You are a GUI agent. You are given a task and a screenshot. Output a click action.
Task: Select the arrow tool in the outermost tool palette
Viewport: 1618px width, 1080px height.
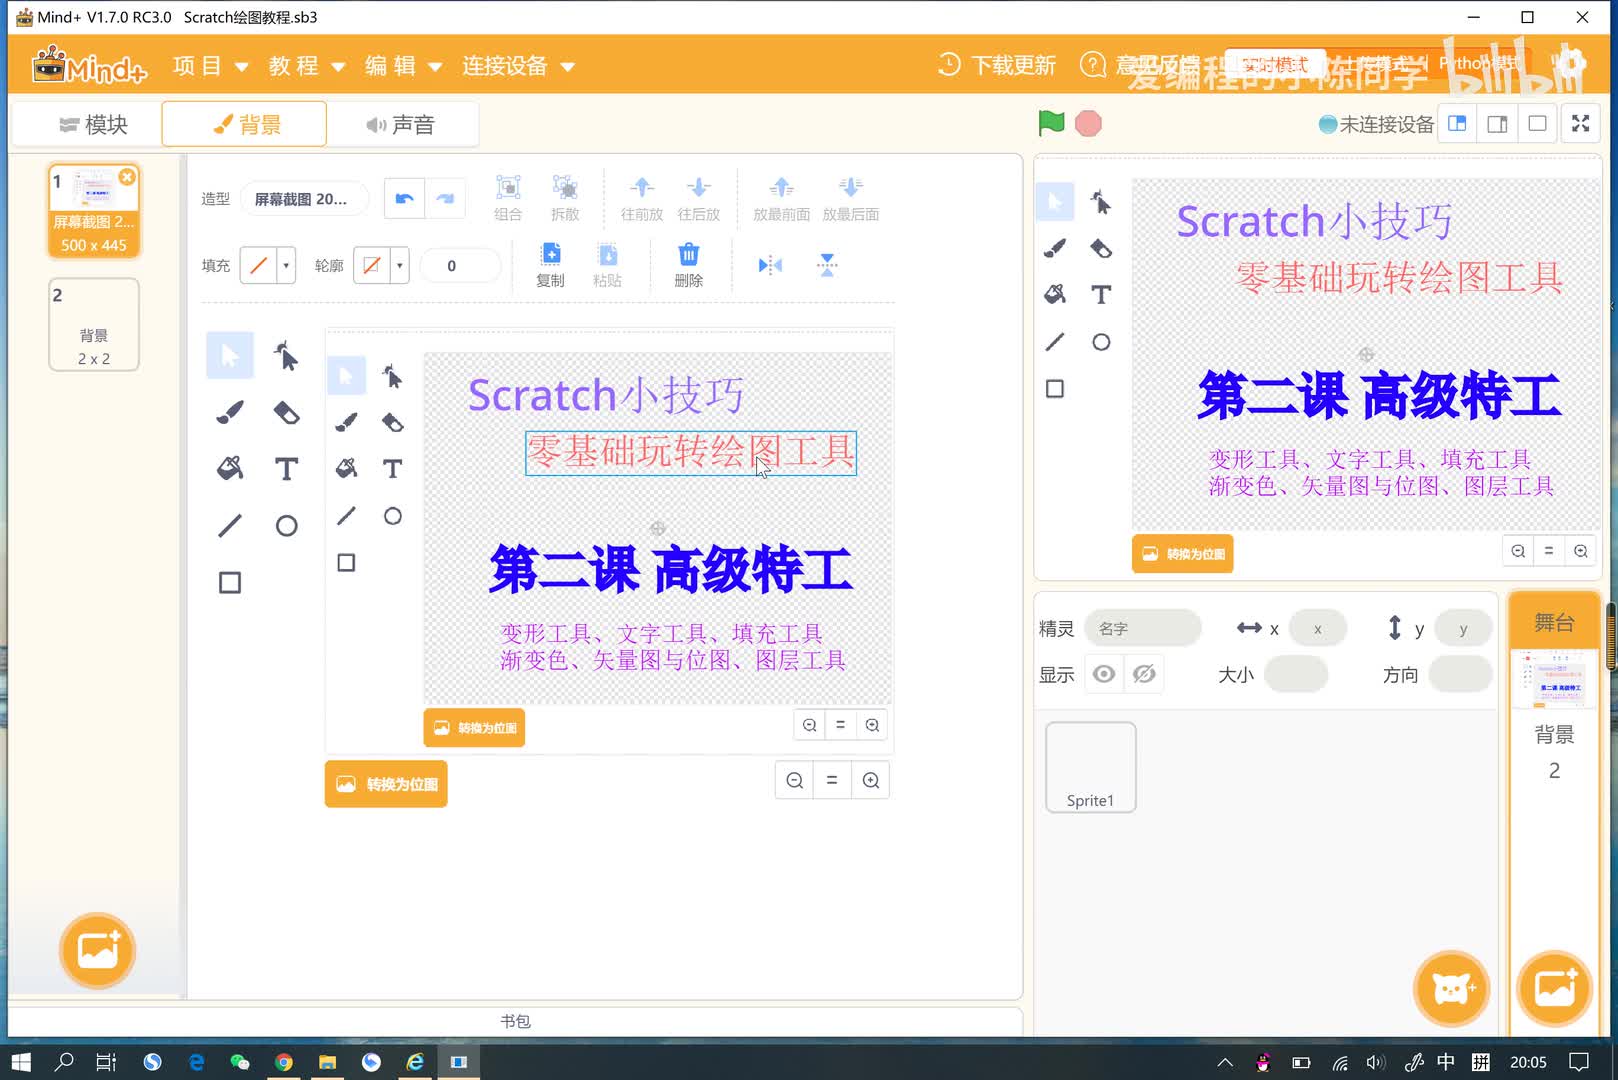pyautogui.click(x=230, y=355)
